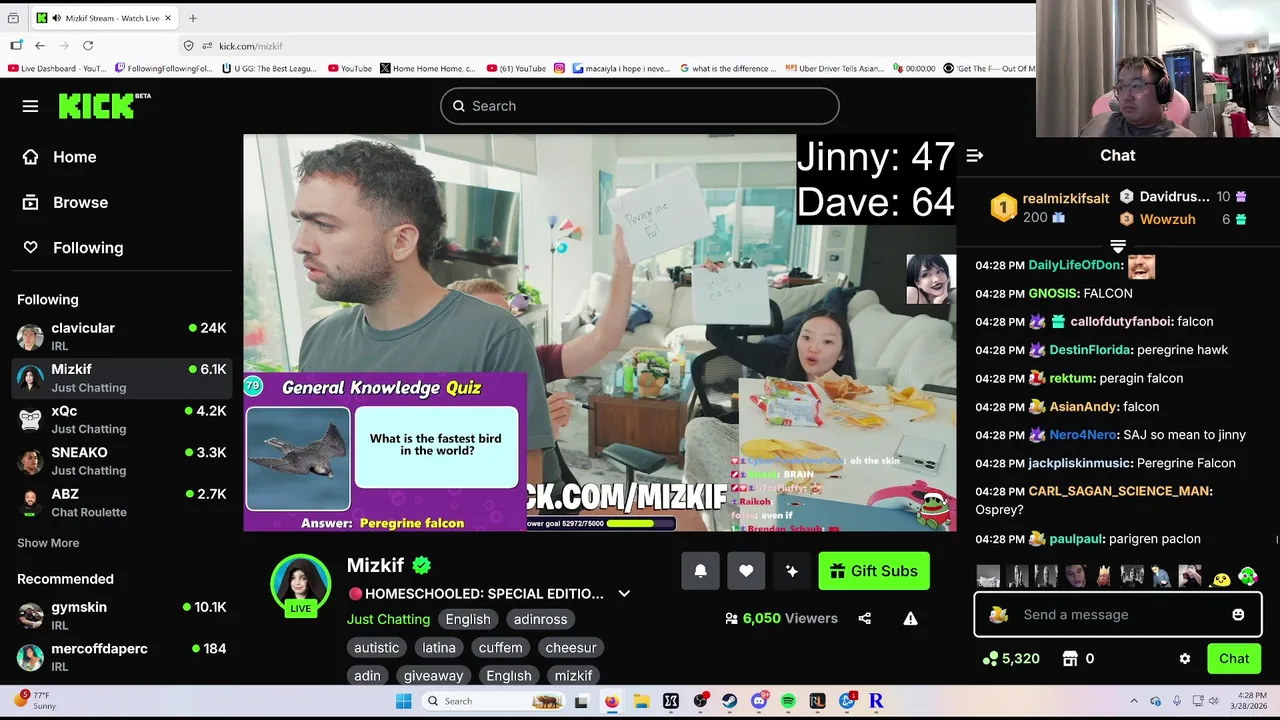Viewport: 1280px width, 720px height.
Task: Open the Just Chatting category link
Action: point(388,619)
